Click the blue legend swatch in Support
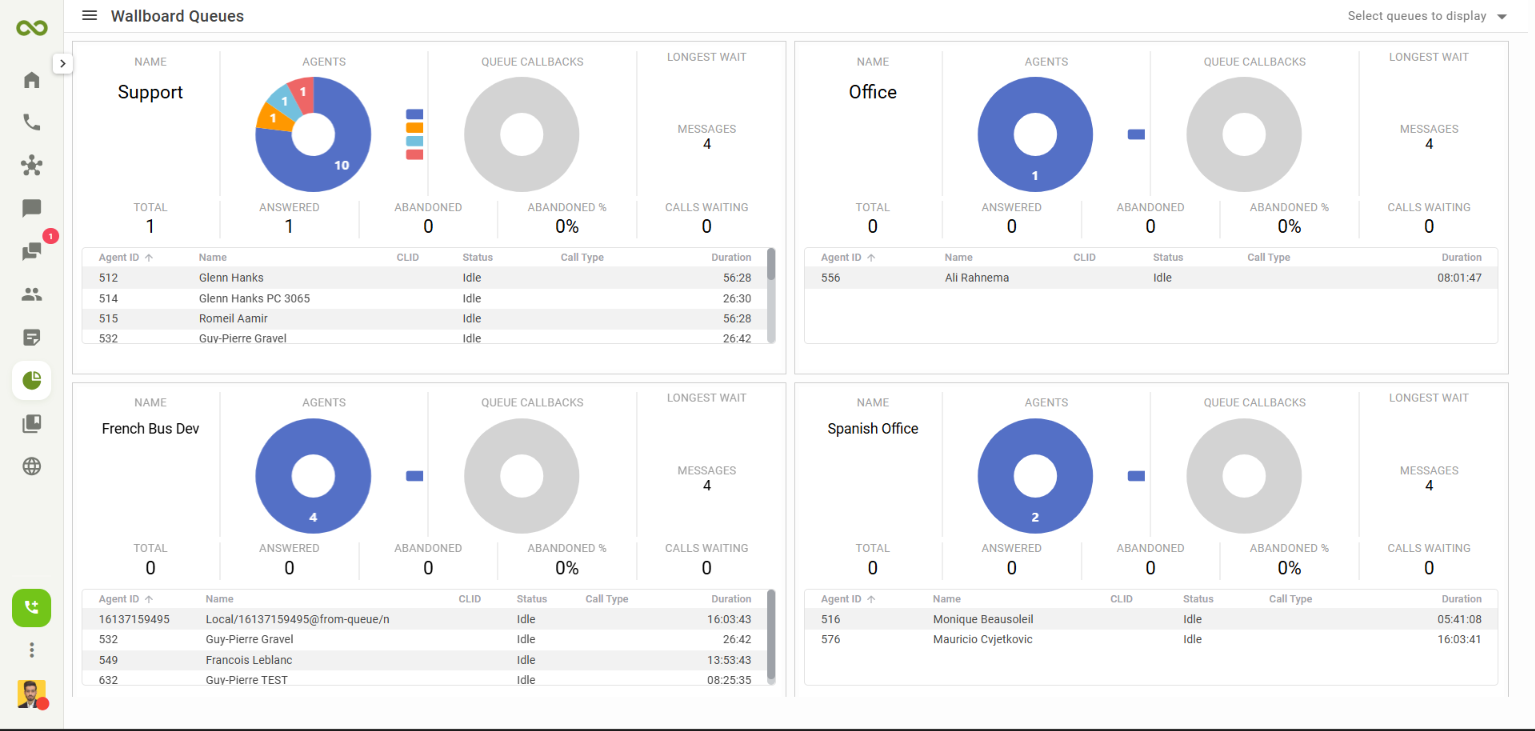This screenshot has width=1535, height=731. [x=415, y=115]
